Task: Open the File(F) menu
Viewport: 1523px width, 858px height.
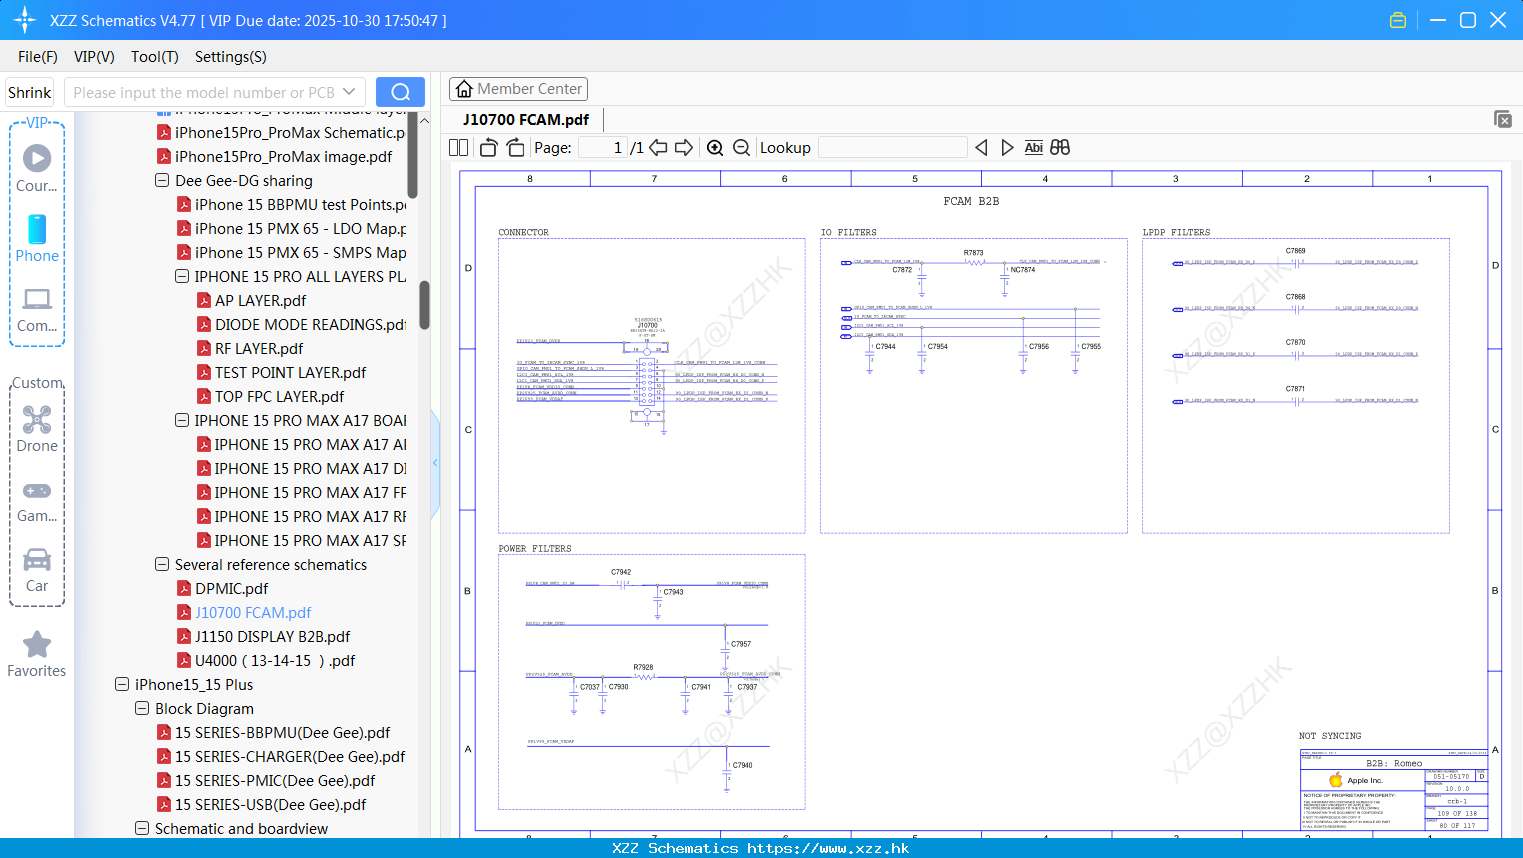Action: click(x=38, y=57)
